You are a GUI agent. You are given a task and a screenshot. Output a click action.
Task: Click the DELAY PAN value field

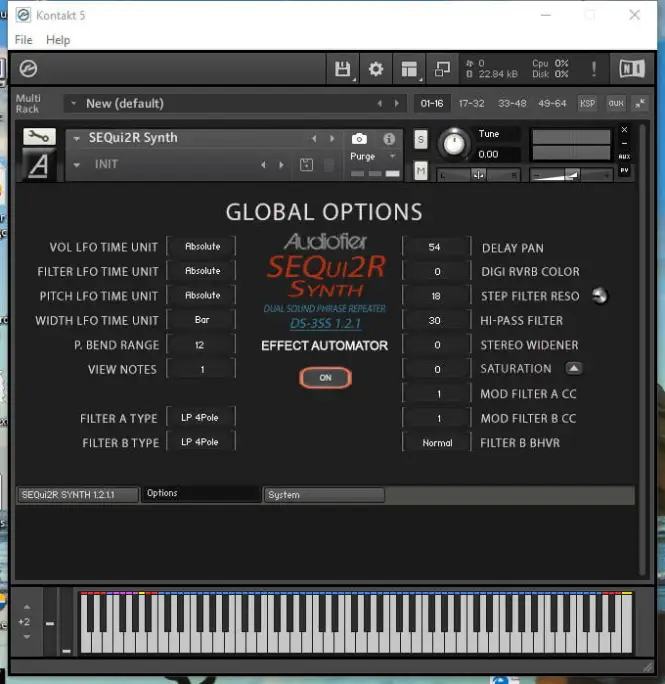(437, 247)
